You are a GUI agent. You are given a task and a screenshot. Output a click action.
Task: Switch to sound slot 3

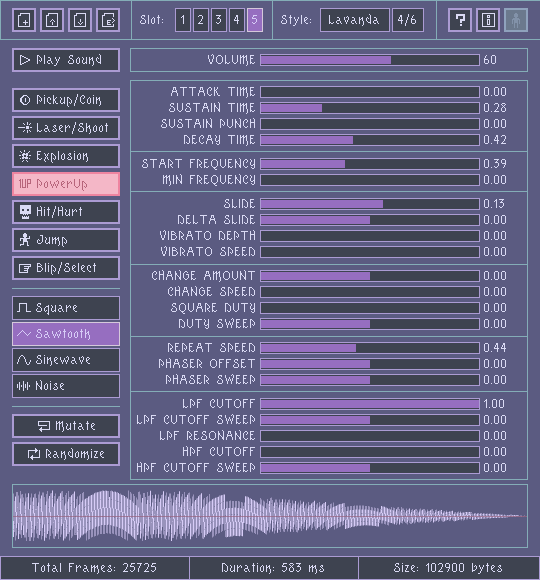tap(219, 20)
